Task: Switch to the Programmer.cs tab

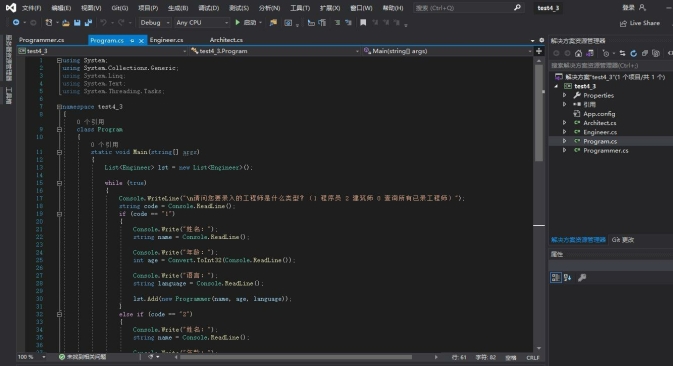Action: click(42, 40)
